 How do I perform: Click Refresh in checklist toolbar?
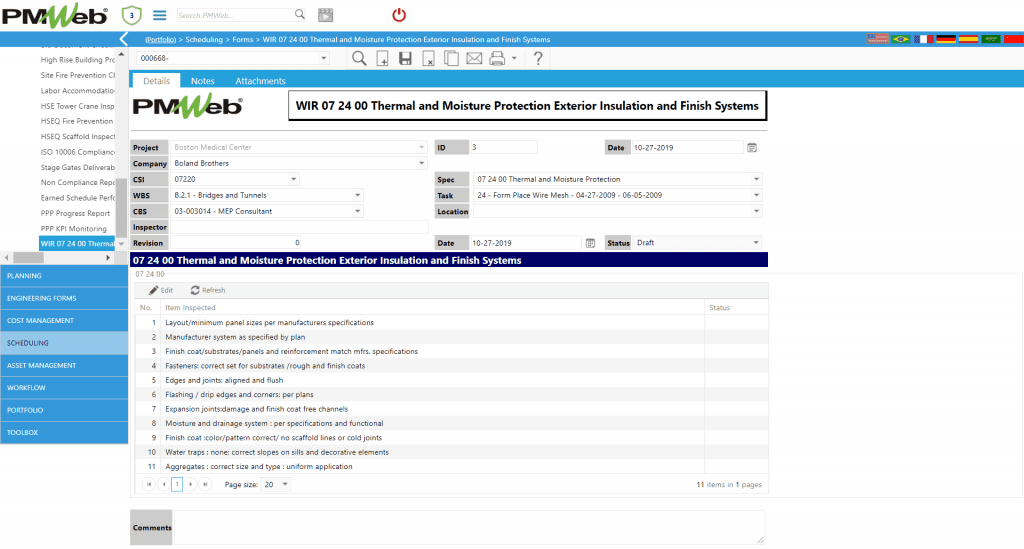click(x=208, y=290)
